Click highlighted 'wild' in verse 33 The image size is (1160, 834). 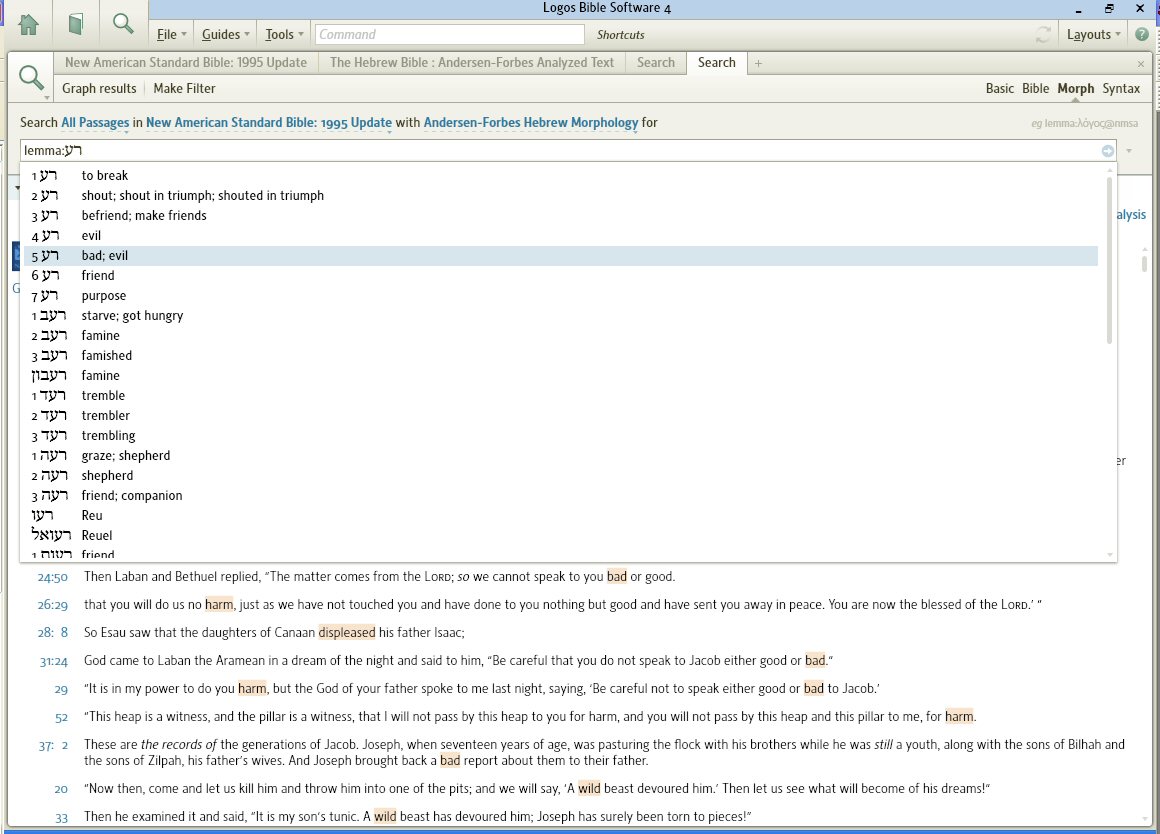pyautogui.click(x=385, y=817)
